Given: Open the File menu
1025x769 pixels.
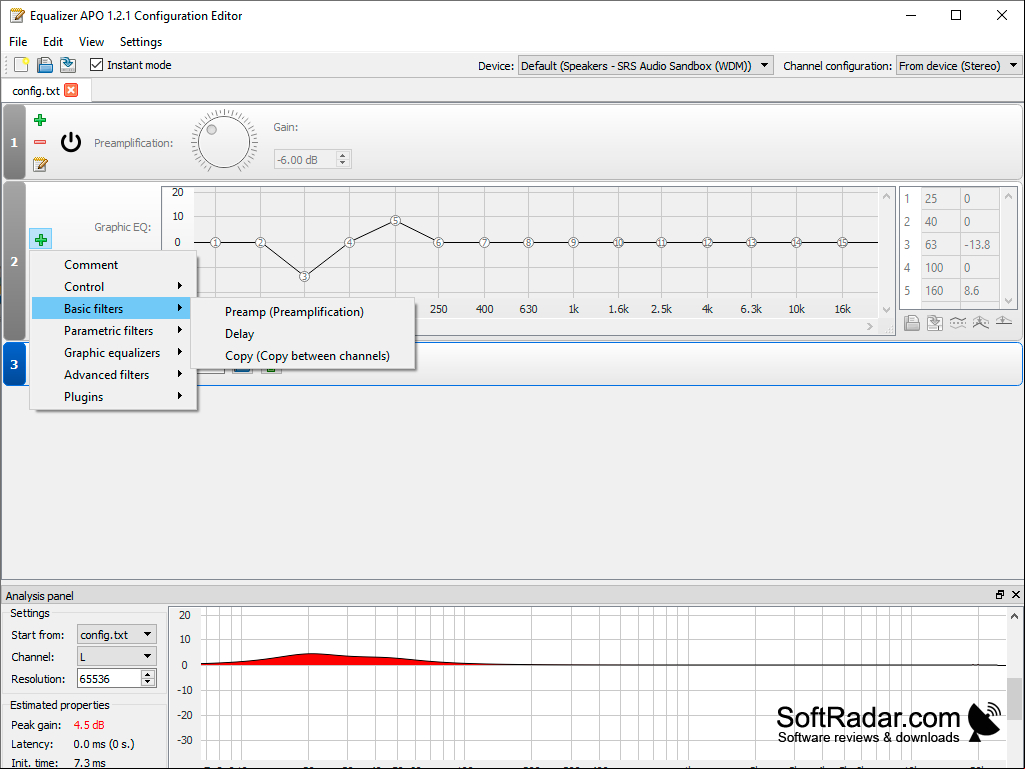Looking at the screenshot, I should tap(18, 42).
